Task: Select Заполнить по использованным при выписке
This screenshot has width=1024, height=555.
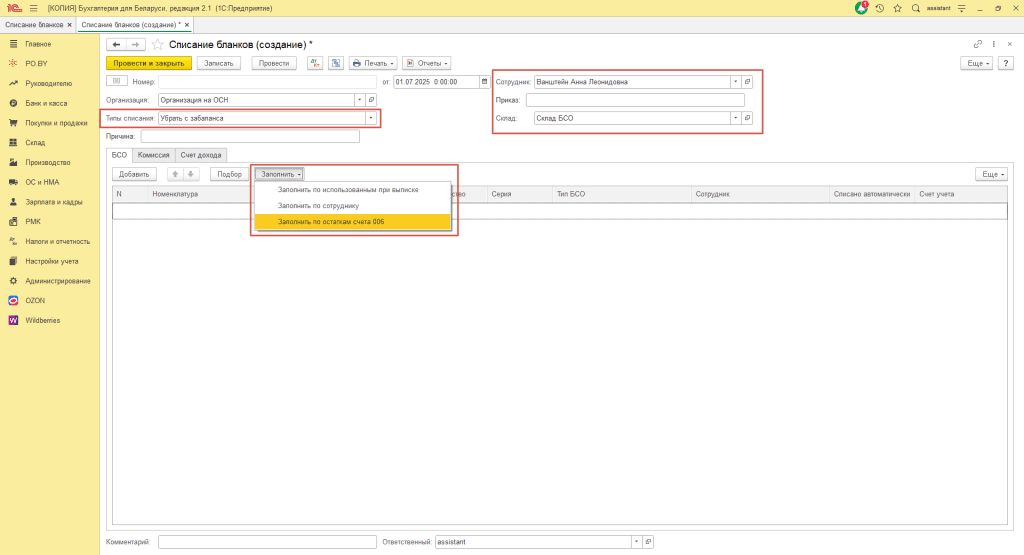Action: point(352,190)
